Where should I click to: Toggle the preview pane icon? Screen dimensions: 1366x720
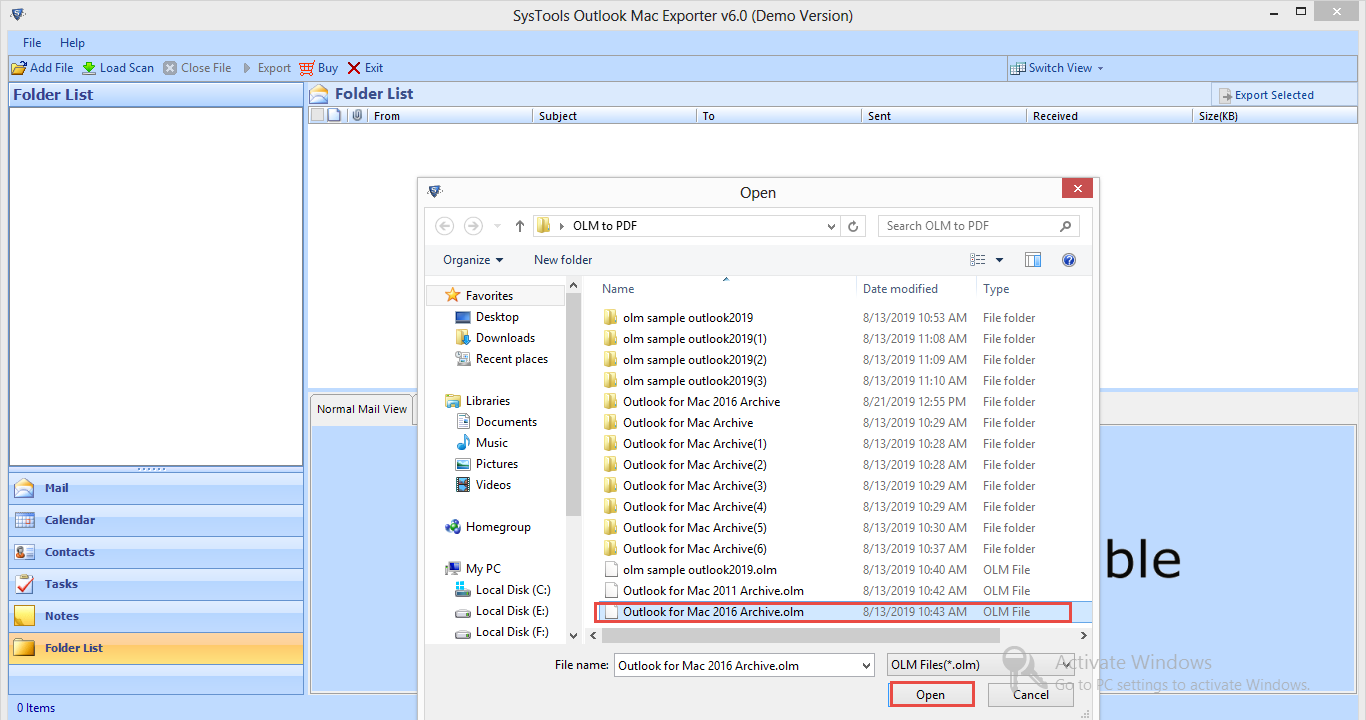pyautogui.click(x=1033, y=260)
